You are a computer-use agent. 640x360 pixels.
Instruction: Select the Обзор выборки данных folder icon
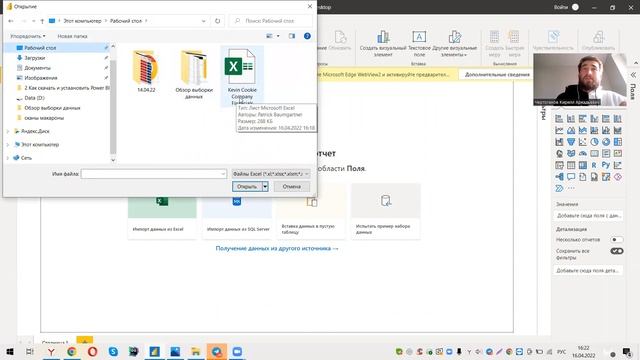194,67
